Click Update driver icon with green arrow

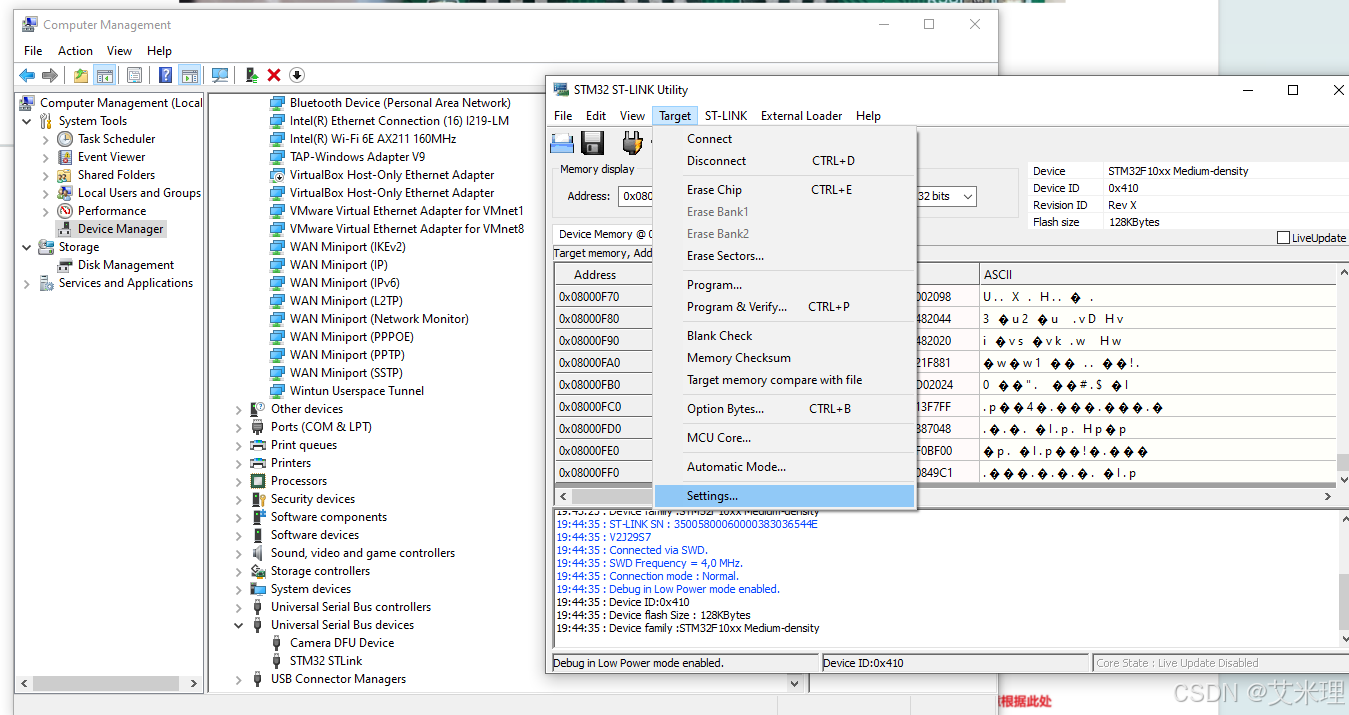pyautogui.click(x=252, y=75)
